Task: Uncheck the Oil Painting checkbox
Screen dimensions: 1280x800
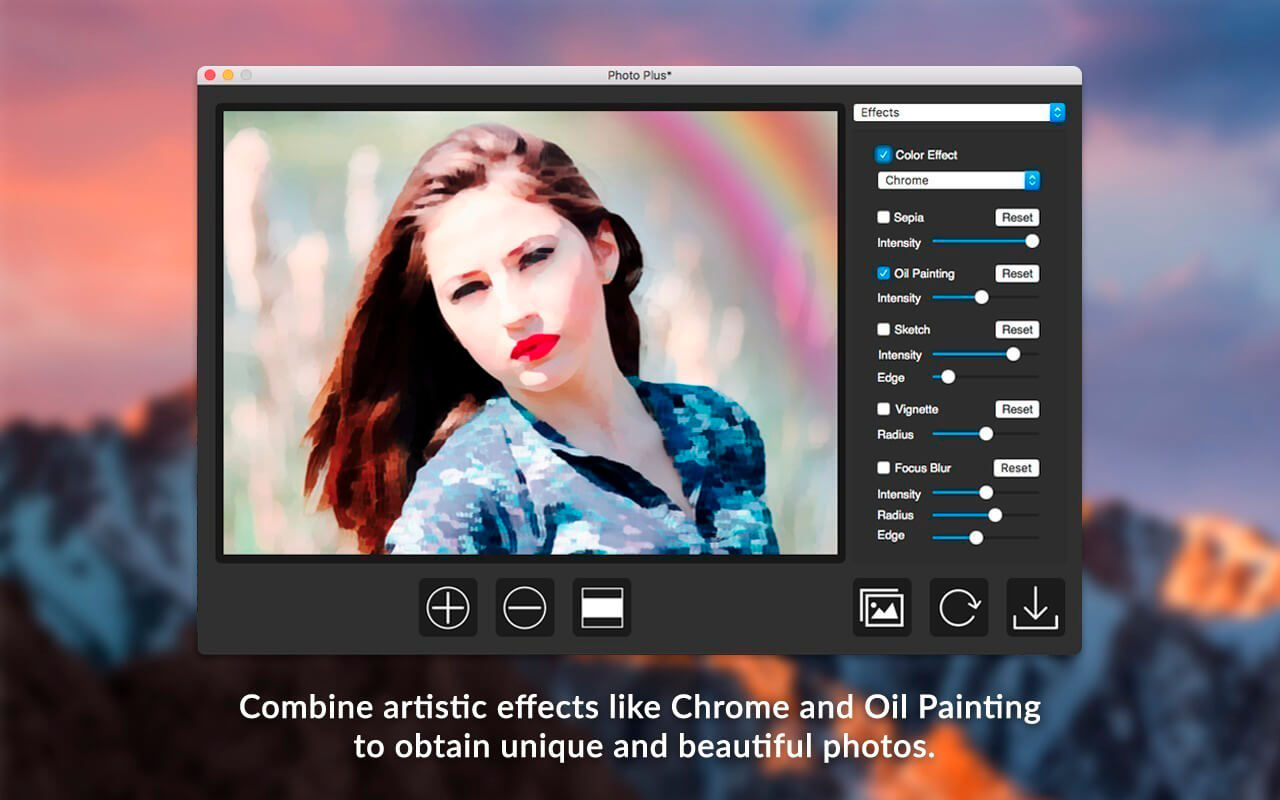Action: click(883, 273)
